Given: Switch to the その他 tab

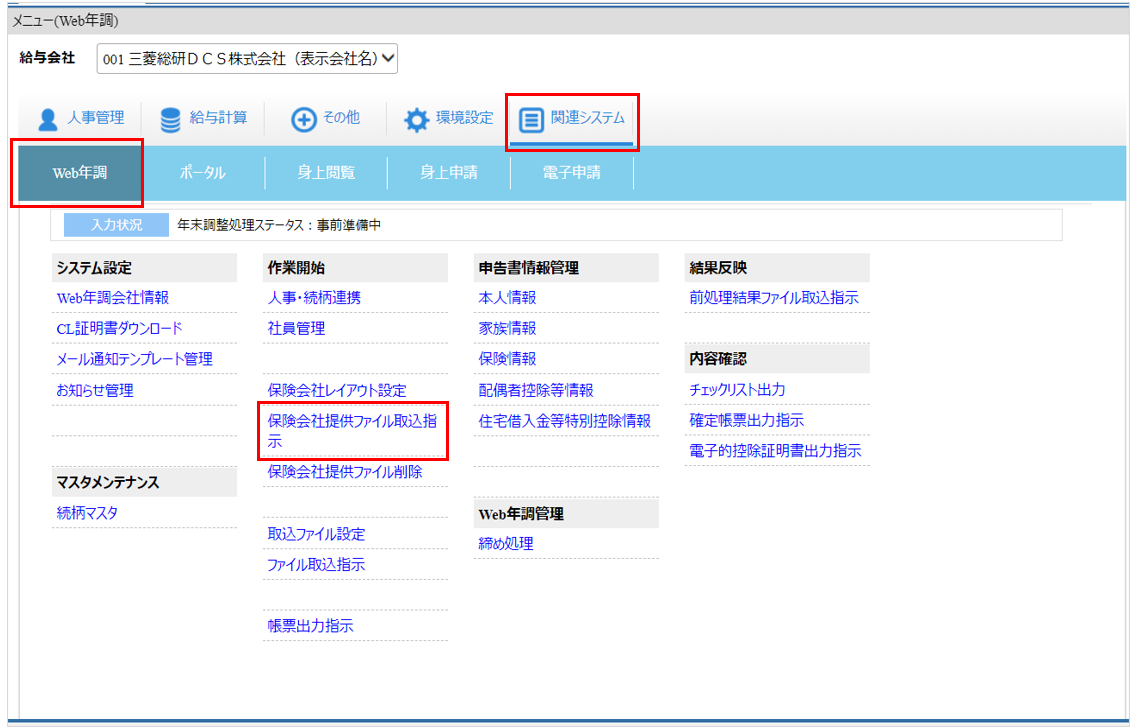Looking at the screenshot, I should click(325, 118).
